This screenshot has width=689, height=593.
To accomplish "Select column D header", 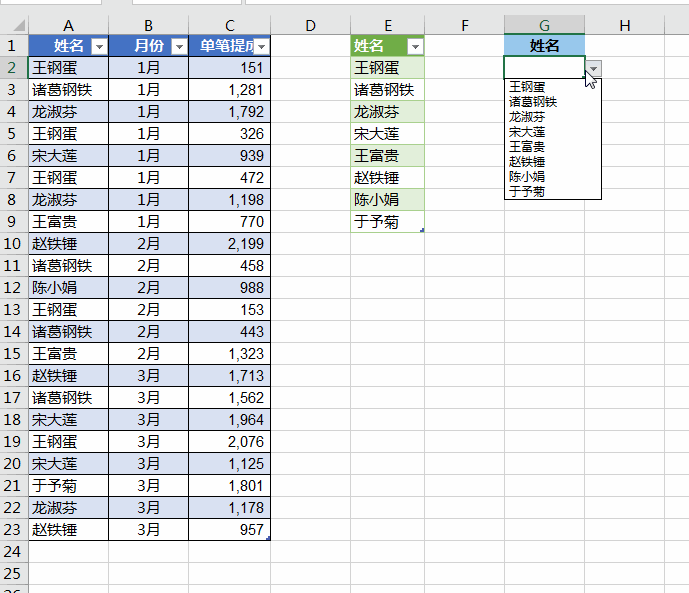I will [310, 25].
